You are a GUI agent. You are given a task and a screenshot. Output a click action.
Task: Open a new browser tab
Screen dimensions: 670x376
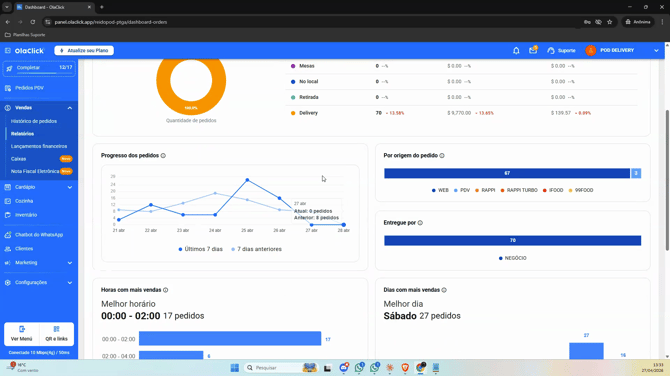[102, 7]
